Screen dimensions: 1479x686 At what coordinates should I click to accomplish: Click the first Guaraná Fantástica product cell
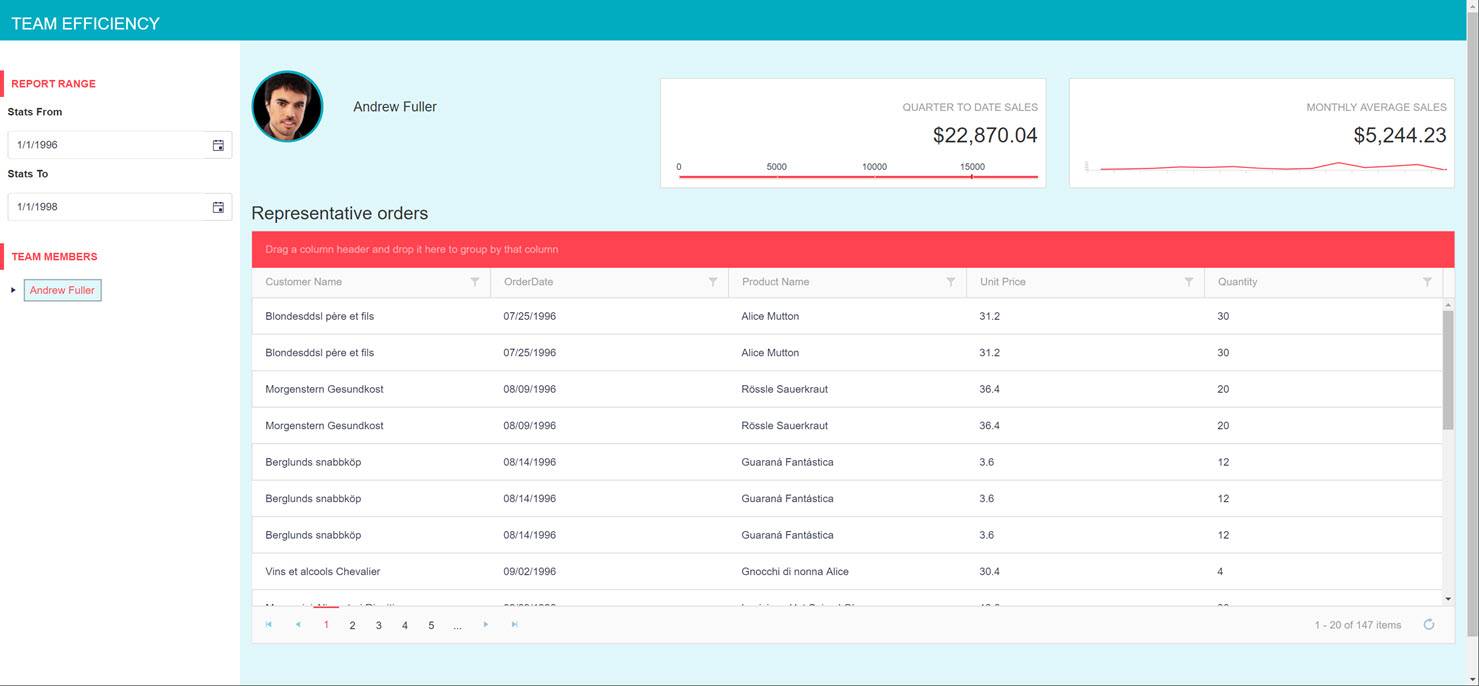[847, 462]
